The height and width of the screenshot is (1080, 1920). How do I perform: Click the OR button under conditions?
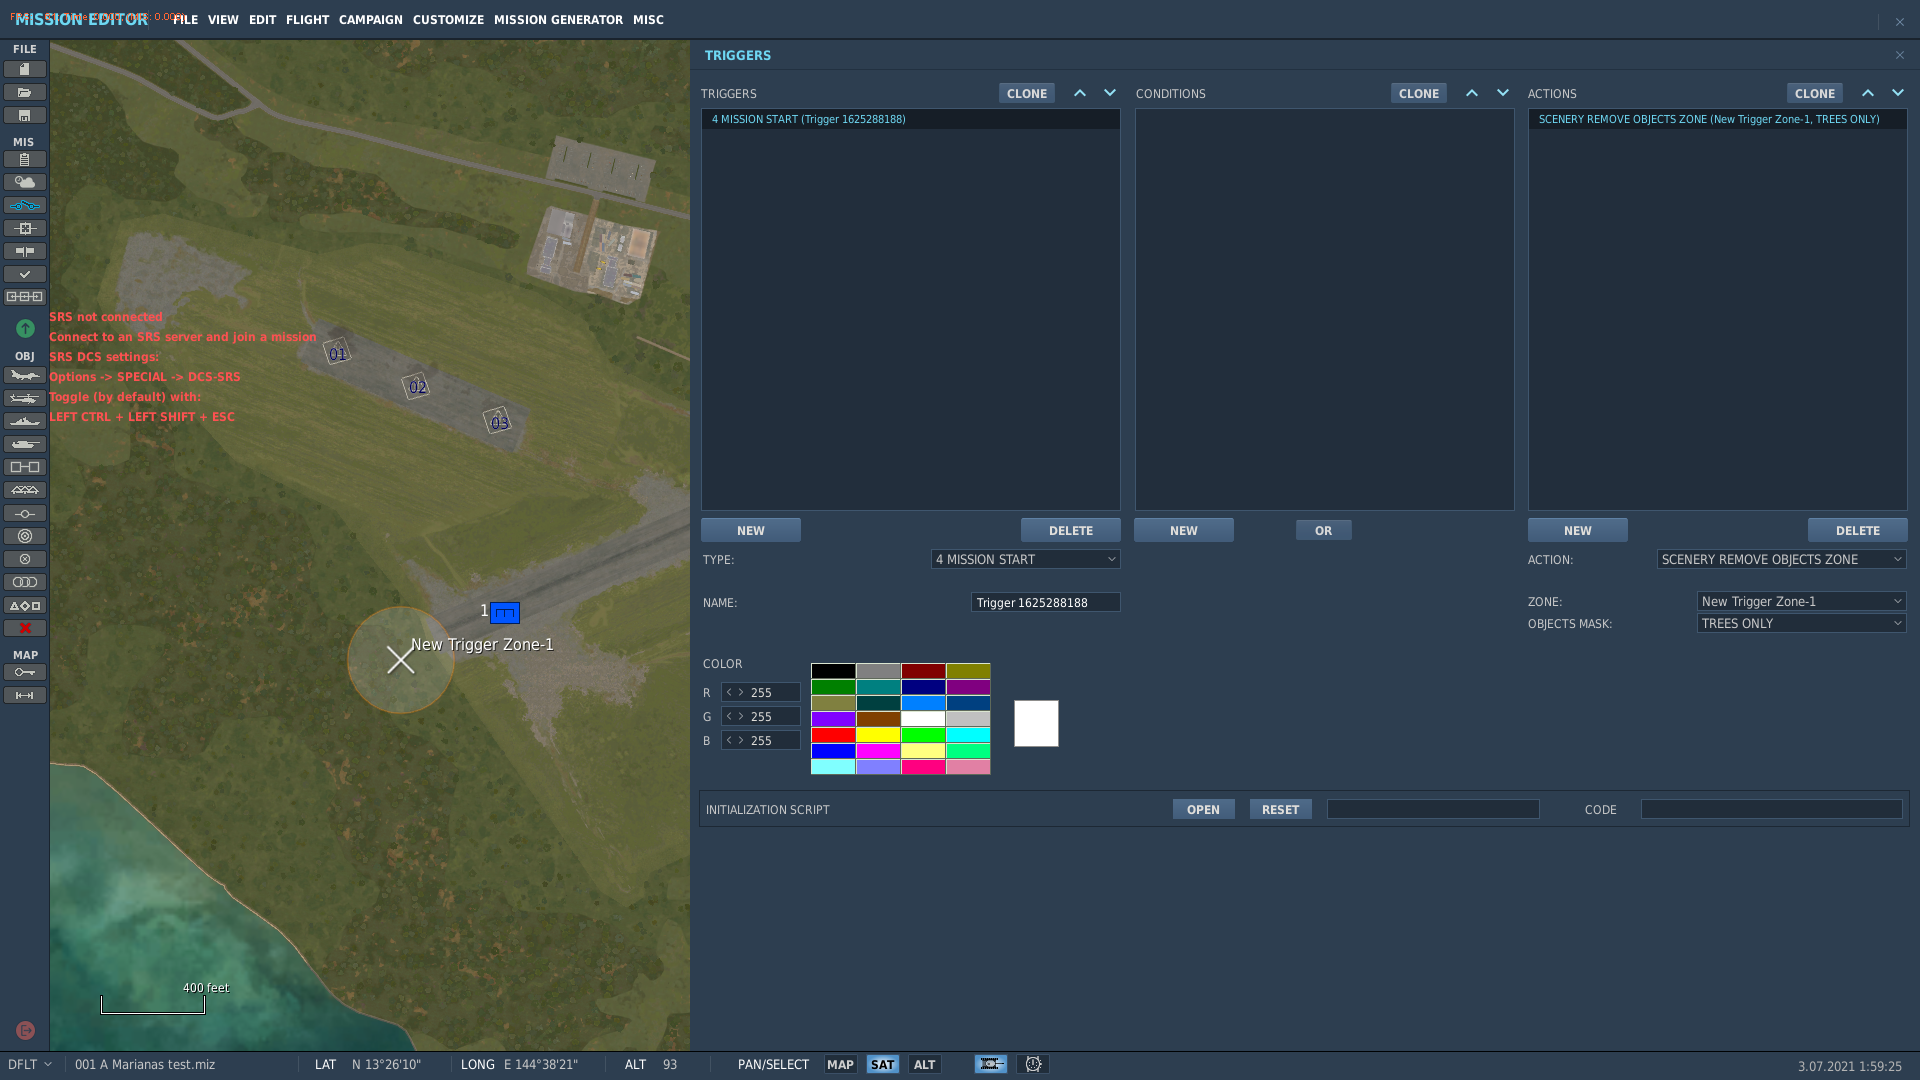[1323, 530]
